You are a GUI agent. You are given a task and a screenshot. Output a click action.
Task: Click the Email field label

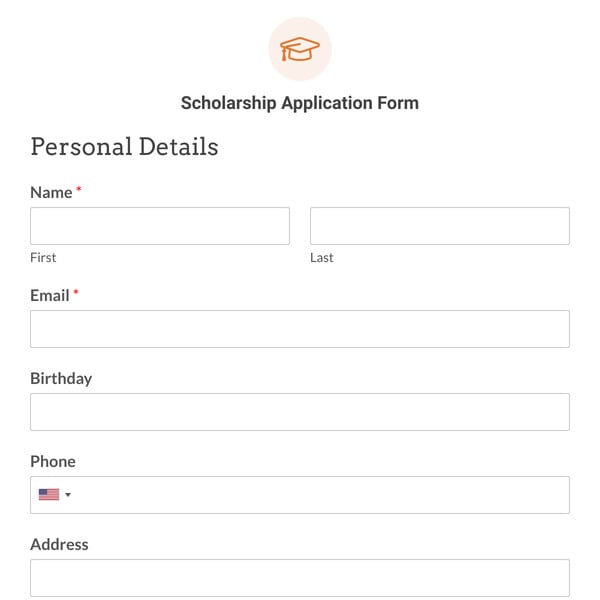(x=50, y=295)
